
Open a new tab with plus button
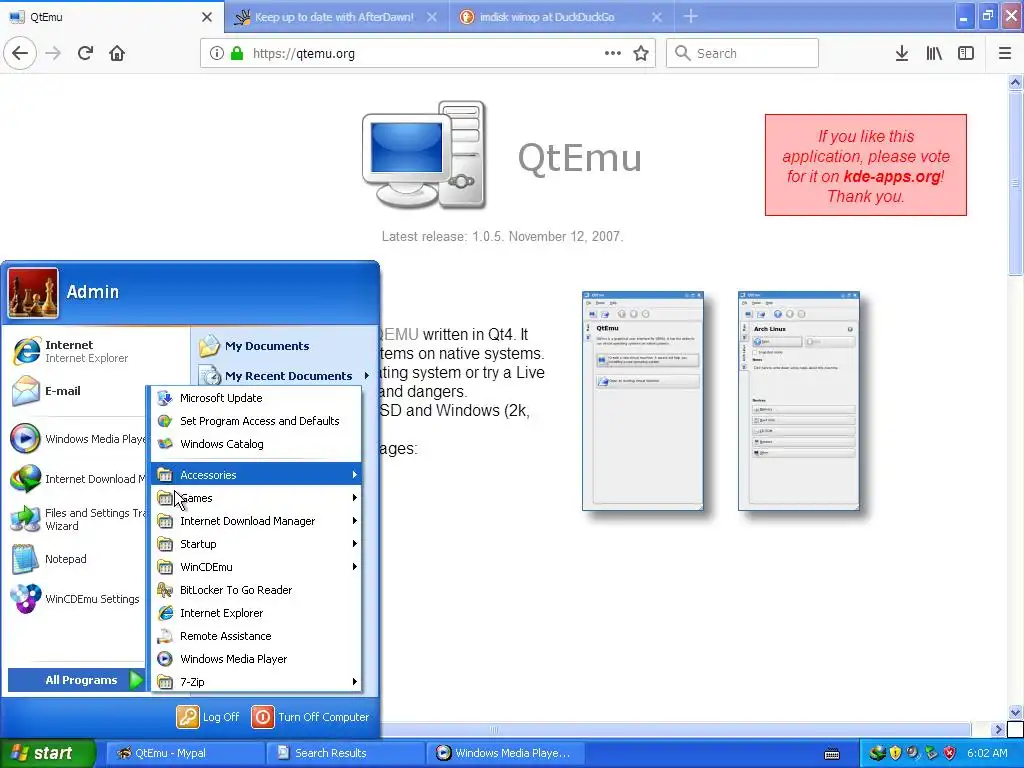coord(691,17)
